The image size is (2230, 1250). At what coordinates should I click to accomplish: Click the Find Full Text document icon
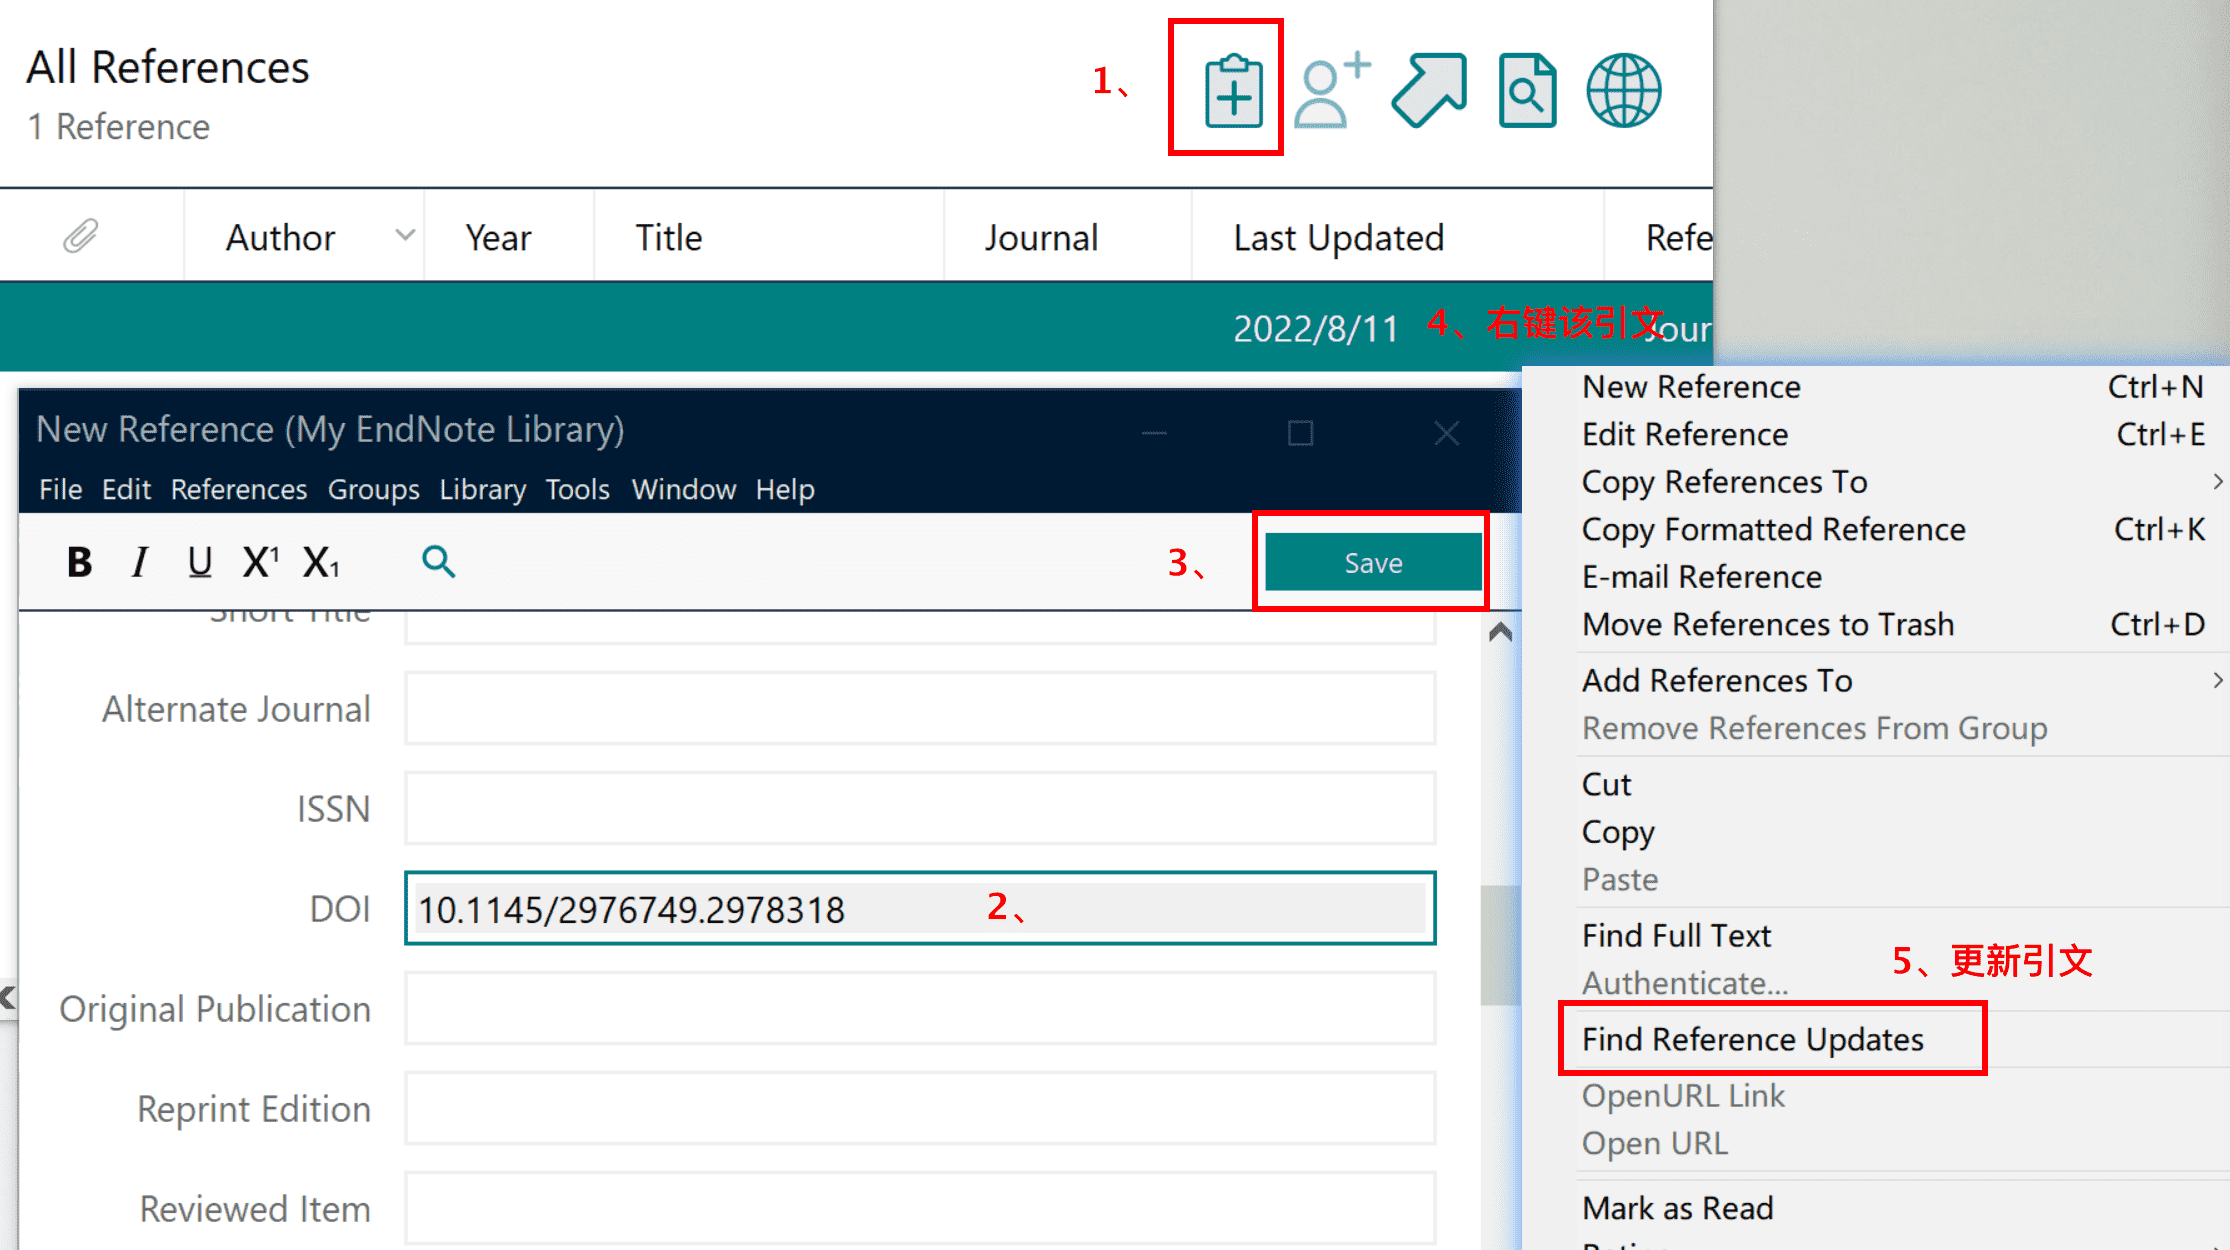pos(1527,91)
